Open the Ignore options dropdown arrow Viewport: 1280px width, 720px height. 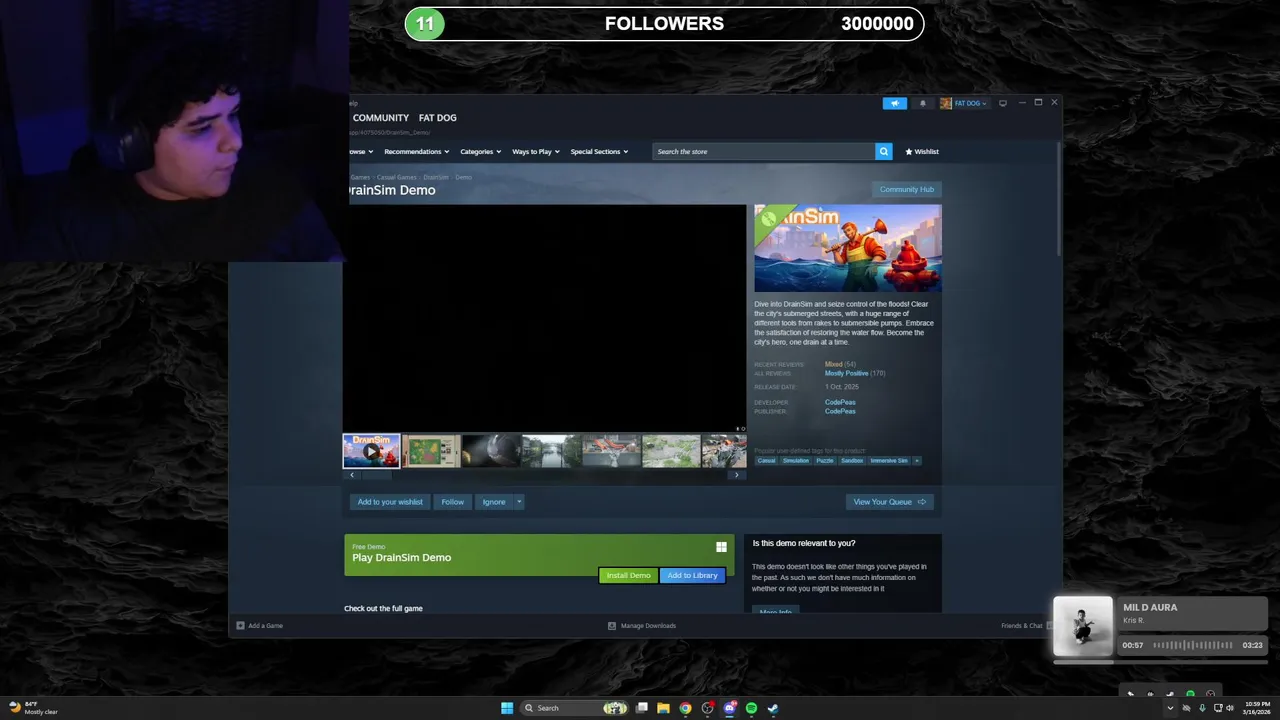pyautogui.click(x=519, y=502)
